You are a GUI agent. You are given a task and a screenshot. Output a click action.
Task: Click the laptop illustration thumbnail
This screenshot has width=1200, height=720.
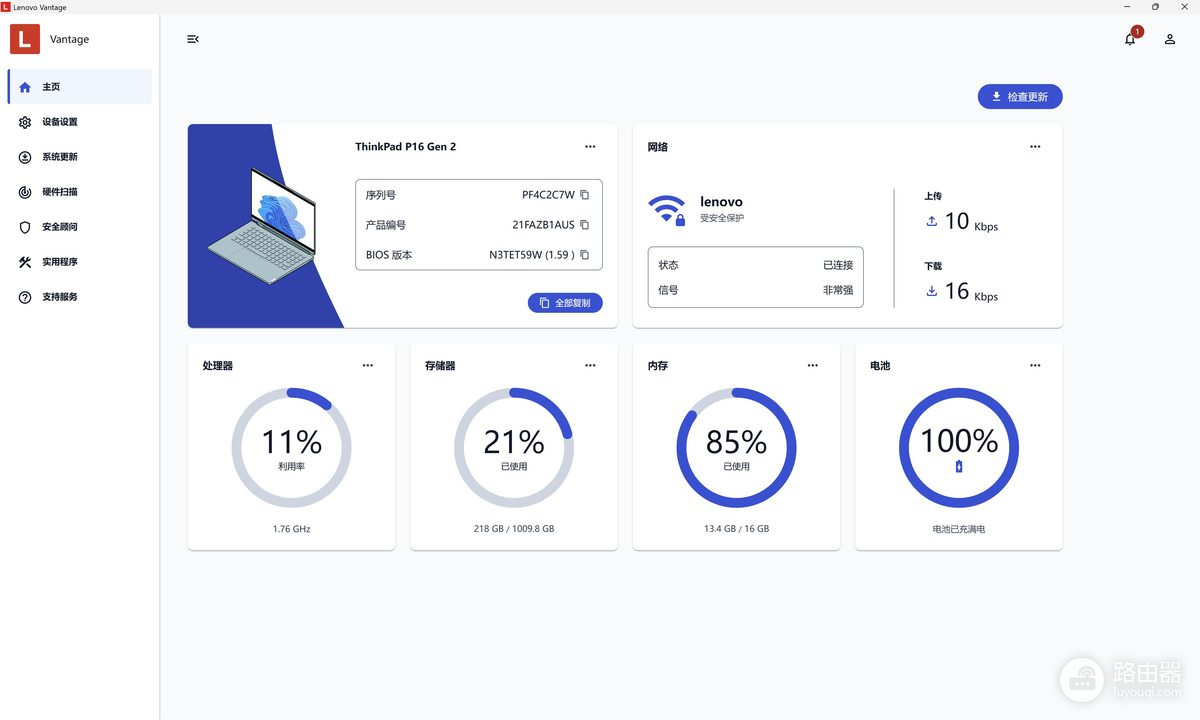pyautogui.click(x=262, y=225)
